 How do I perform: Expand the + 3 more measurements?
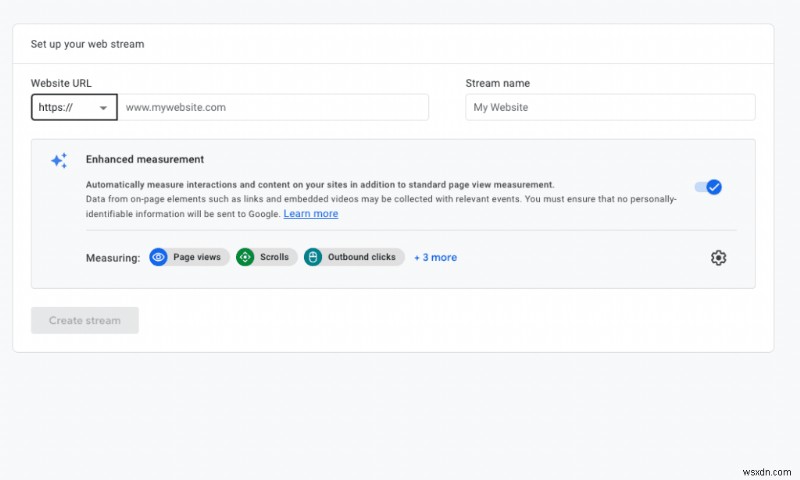(x=435, y=258)
